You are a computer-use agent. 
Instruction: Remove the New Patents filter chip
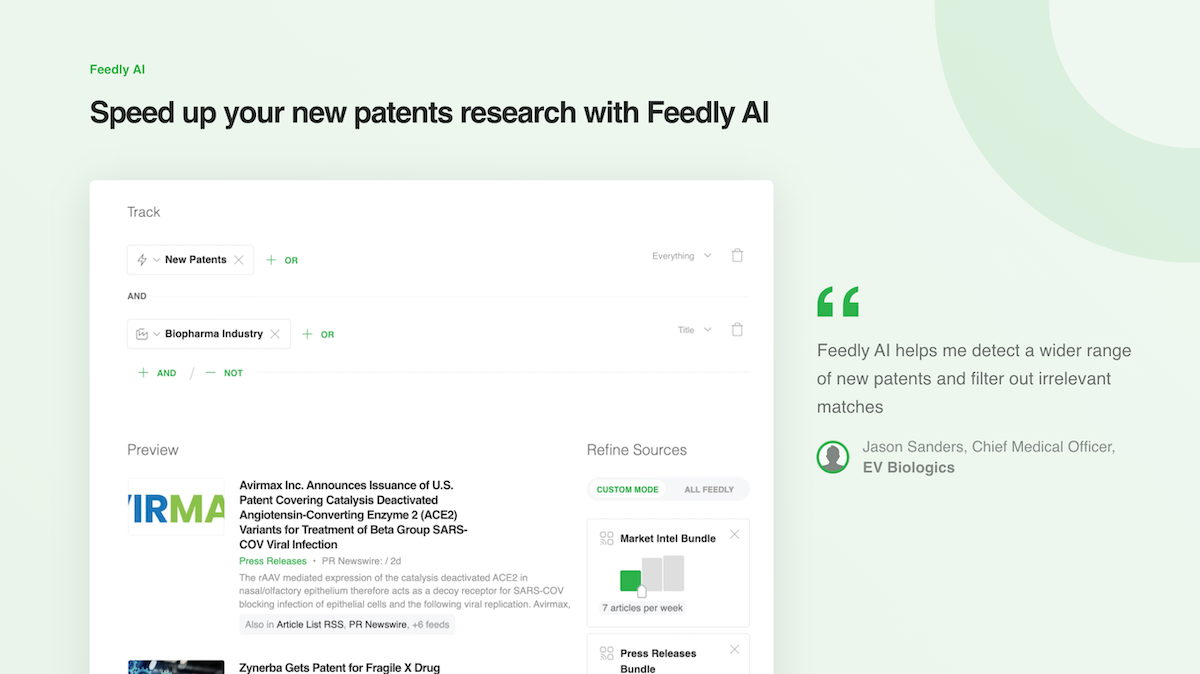pyautogui.click(x=239, y=260)
